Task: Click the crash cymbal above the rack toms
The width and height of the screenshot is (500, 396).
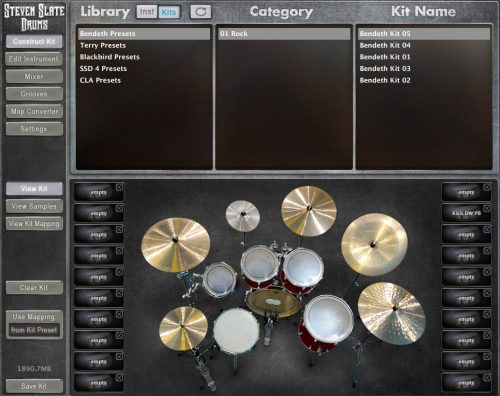Action: click(x=309, y=211)
